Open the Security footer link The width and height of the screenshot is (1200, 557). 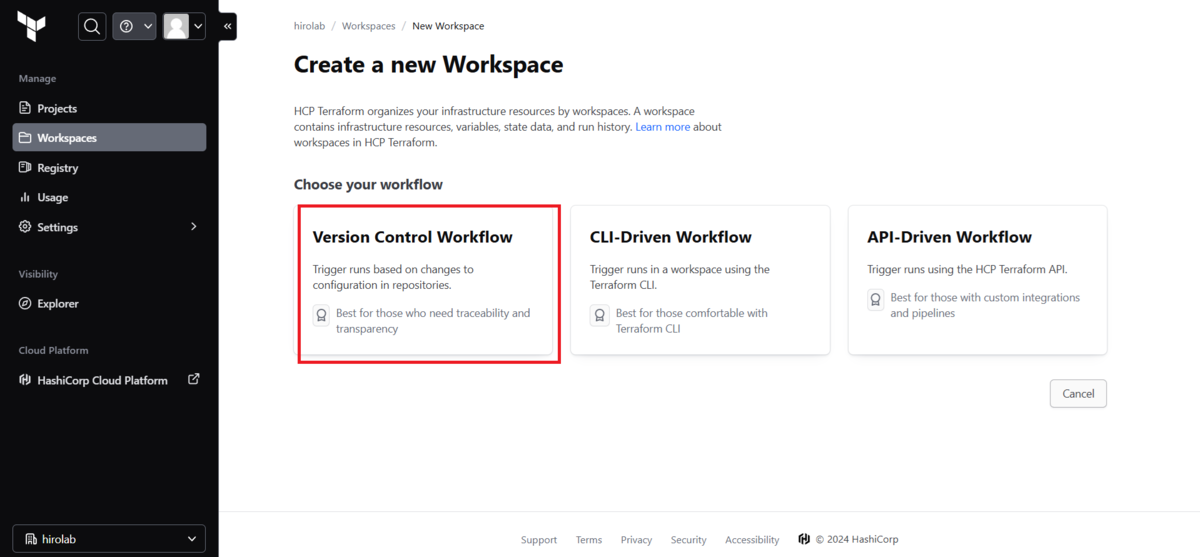[689, 540]
